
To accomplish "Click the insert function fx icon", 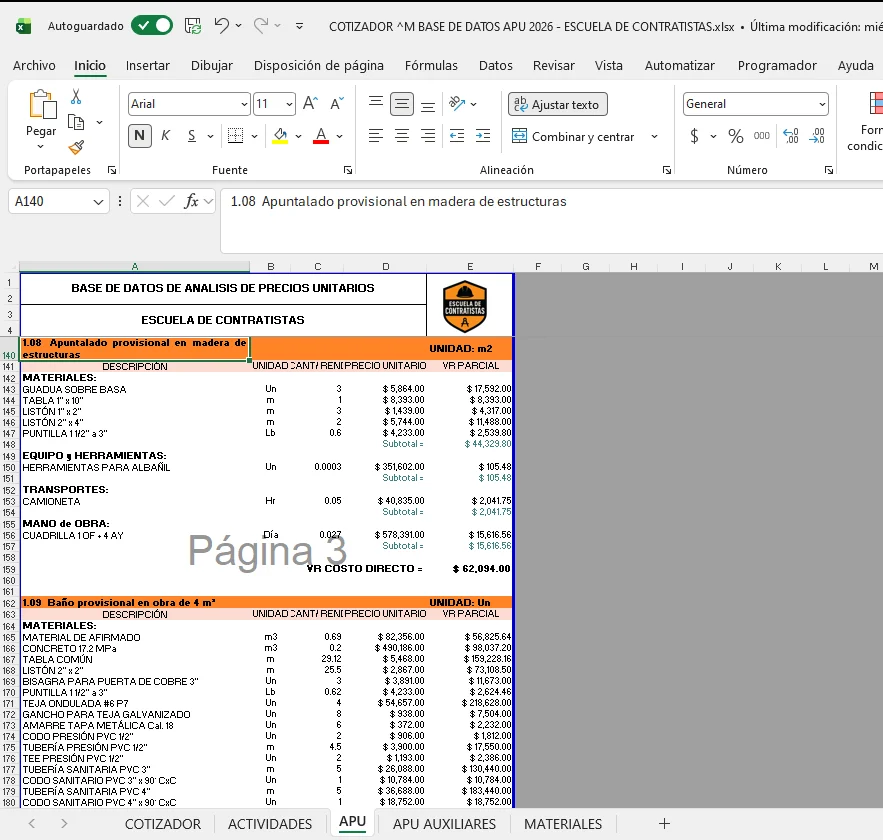I will tap(191, 201).
